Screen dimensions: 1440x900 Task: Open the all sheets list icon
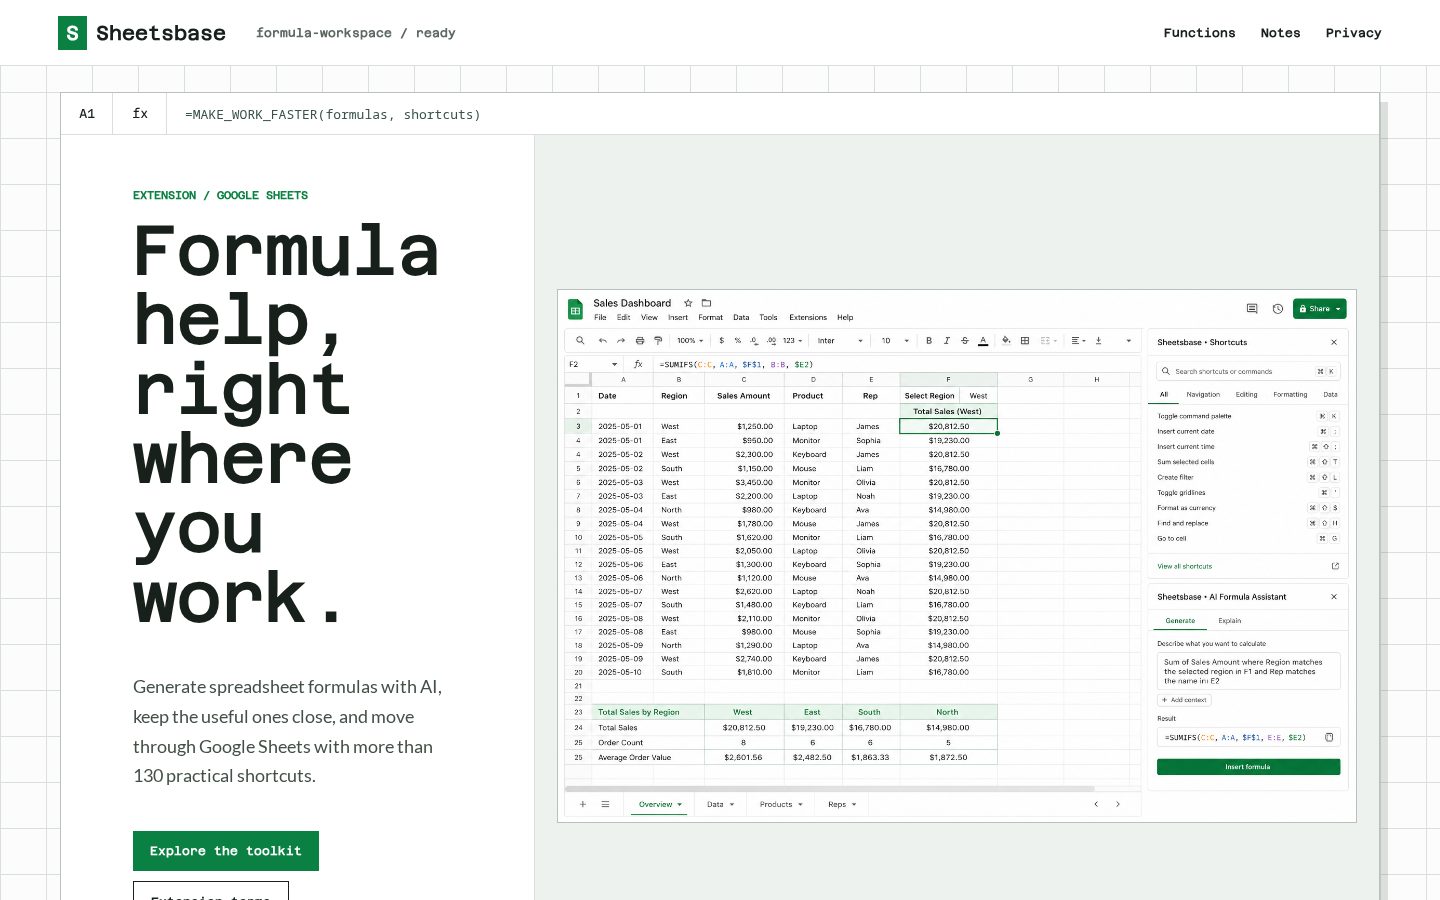605,804
